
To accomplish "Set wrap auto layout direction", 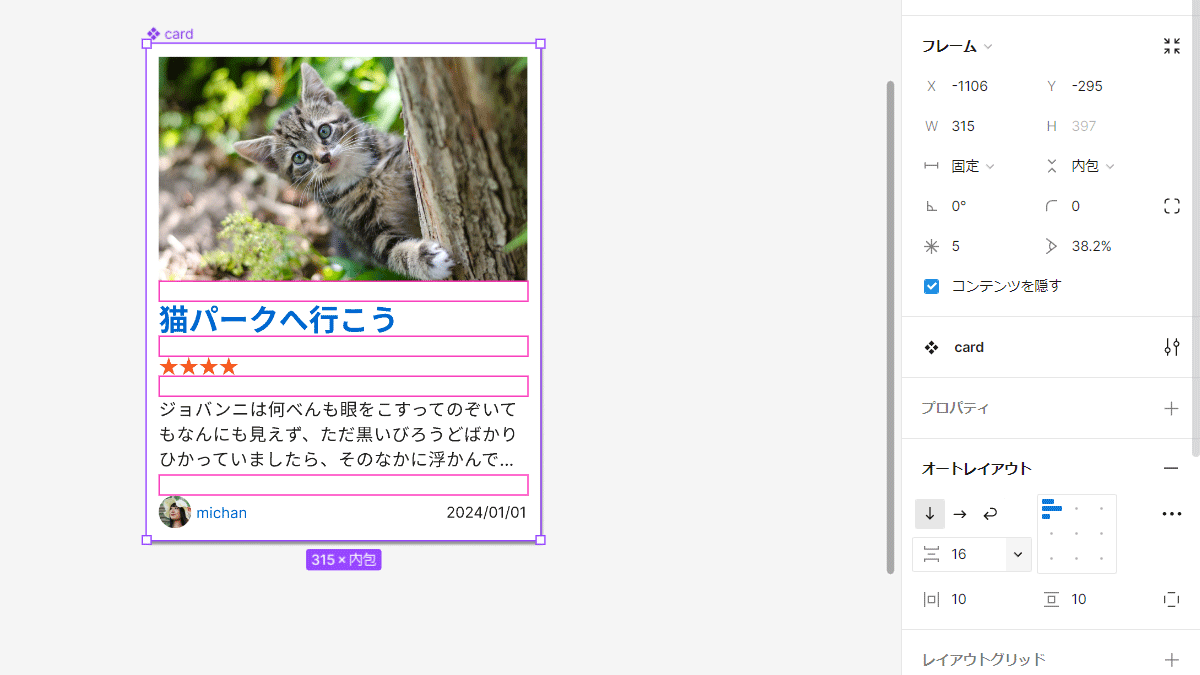I will (990, 514).
